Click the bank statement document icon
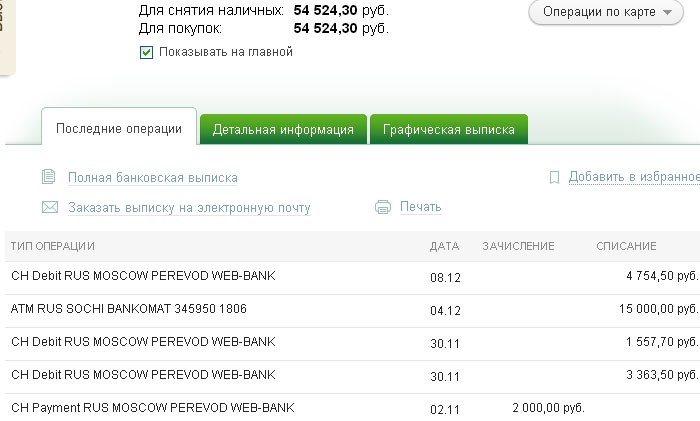Image resolution: width=700 pixels, height=421 pixels. coord(48,177)
